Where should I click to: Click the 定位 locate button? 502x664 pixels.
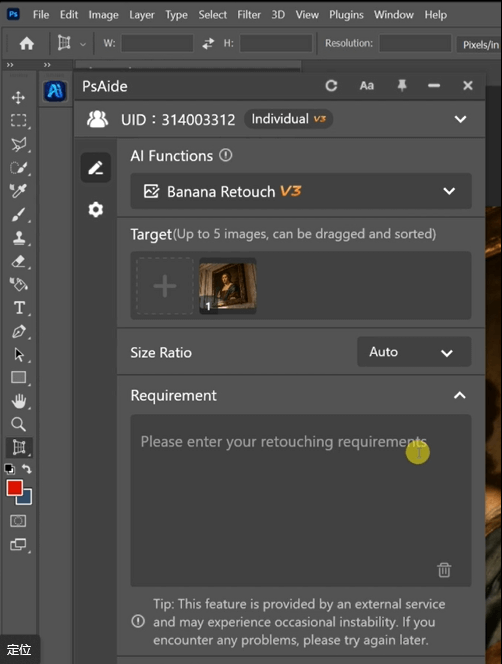click(x=19, y=649)
